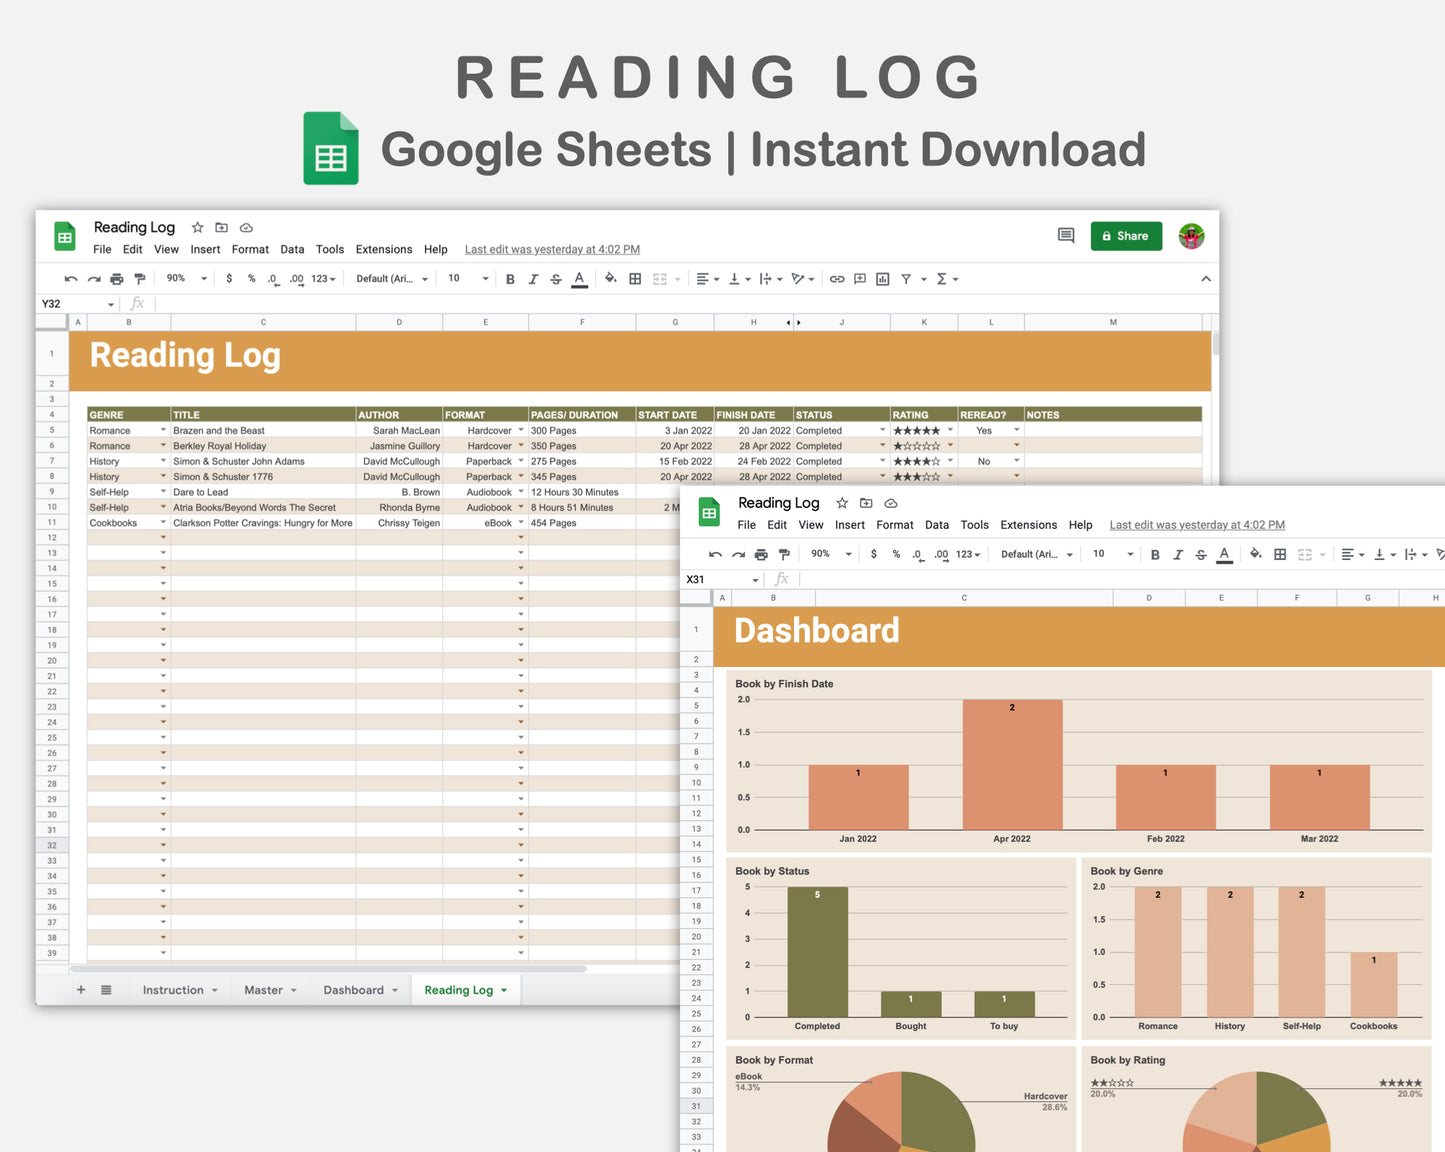
Task: Open the Paint format tool
Action: (x=141, y=278)
